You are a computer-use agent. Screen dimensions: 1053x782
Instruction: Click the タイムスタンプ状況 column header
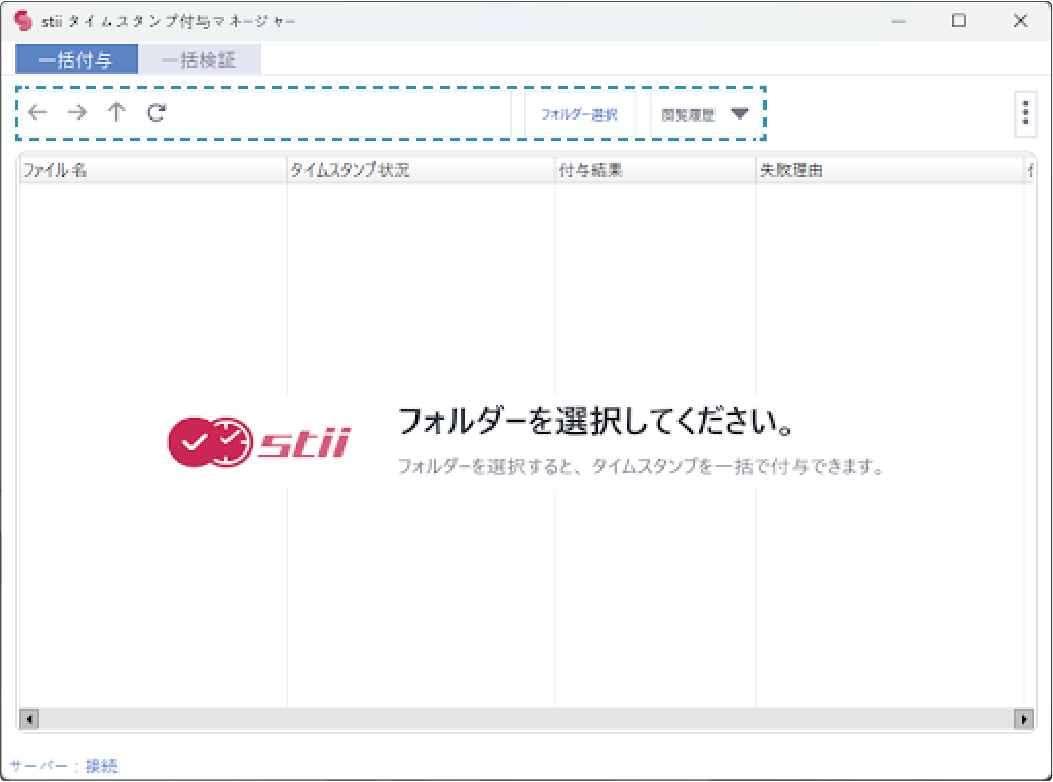click(x=420, y=171)
